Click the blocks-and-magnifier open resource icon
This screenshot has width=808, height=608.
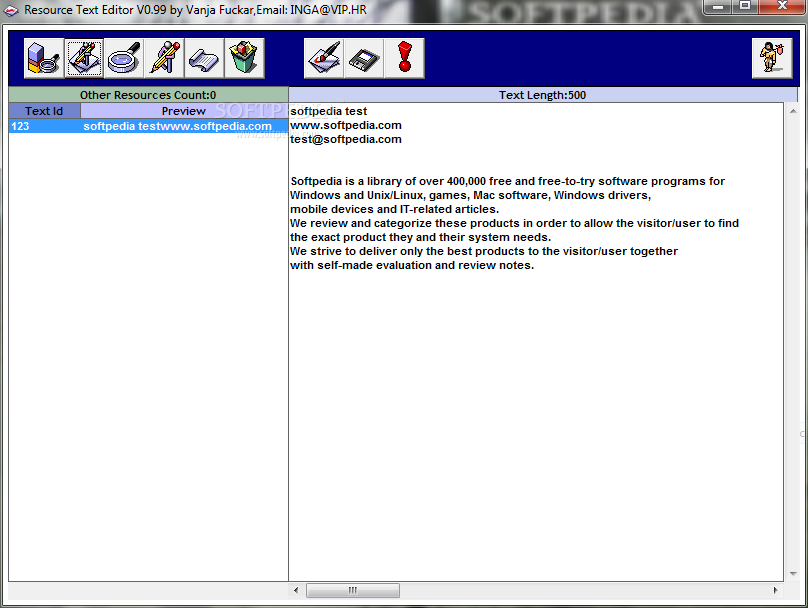pyautogui.click(x=44, y=58)
